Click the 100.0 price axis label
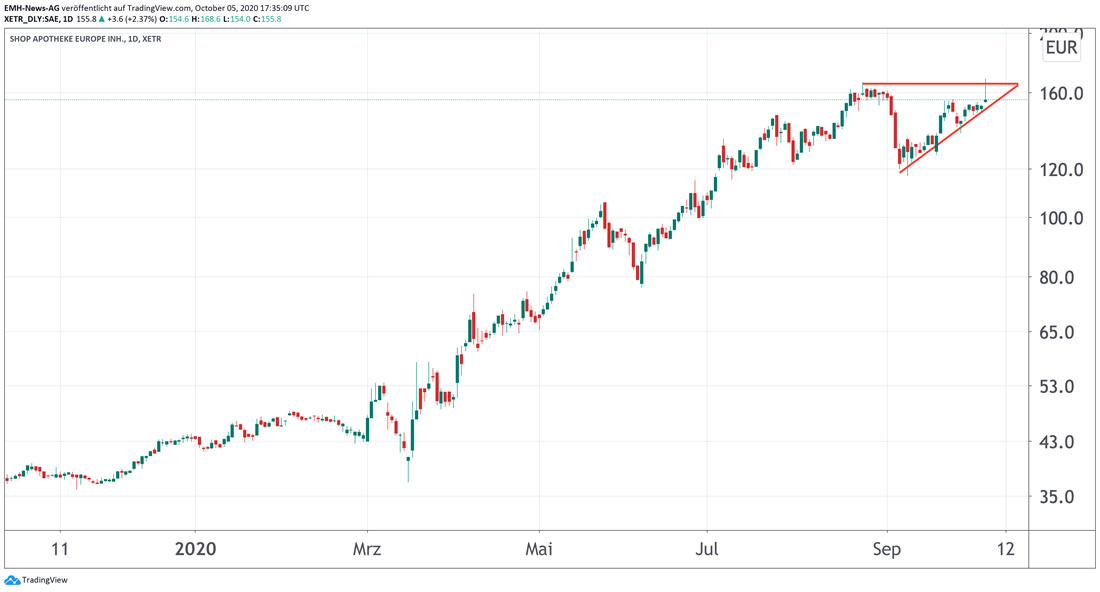1100x592 pixels. (x=1061, y=219)
